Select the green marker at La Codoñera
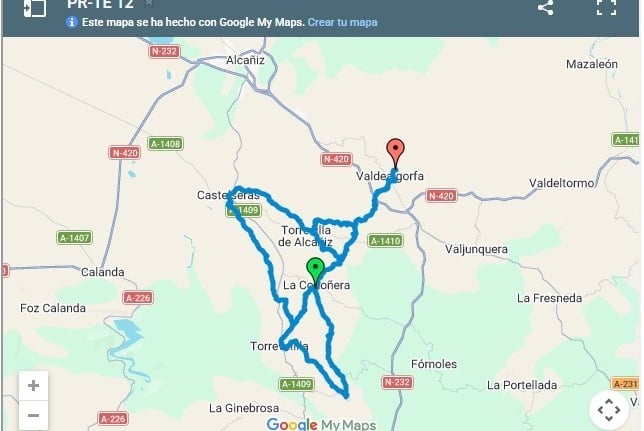 [x=315, y=271]
